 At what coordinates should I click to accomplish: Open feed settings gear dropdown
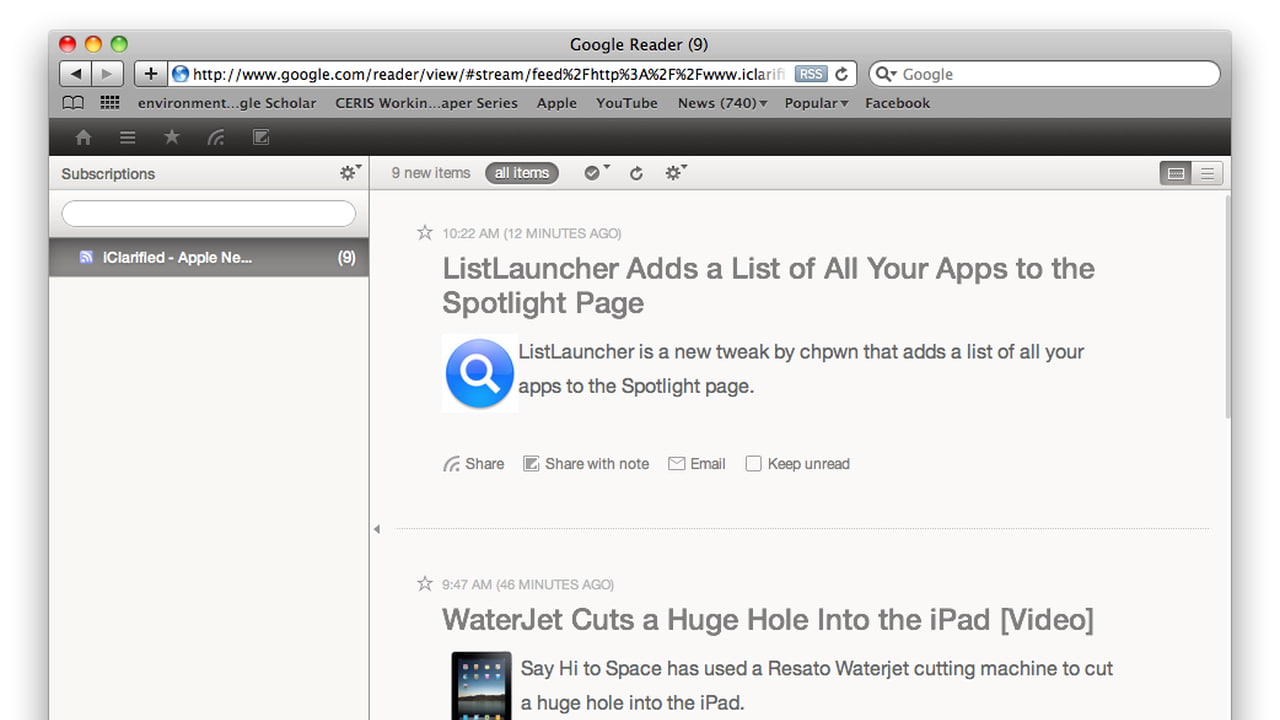point(676,173)
